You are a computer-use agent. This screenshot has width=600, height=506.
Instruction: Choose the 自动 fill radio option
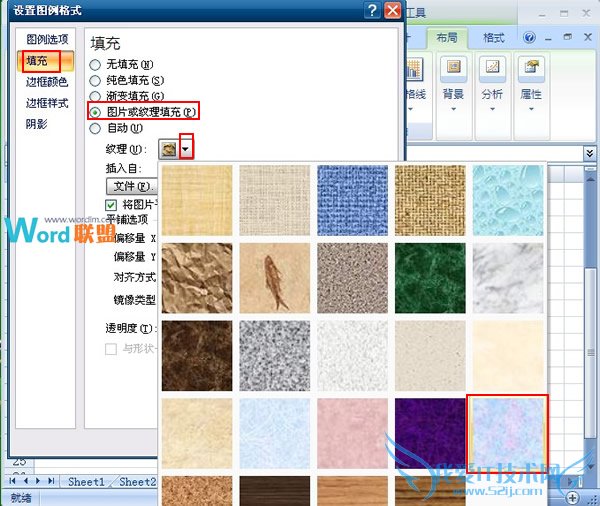tap(95, 129)
